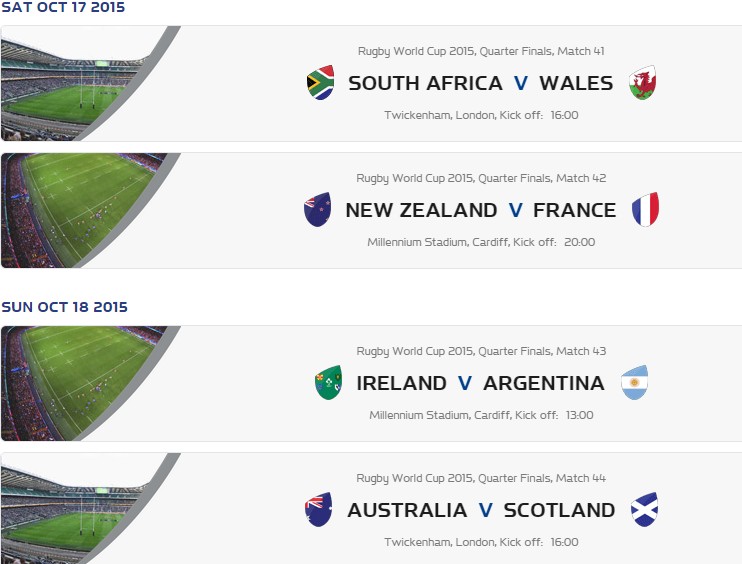Click the Sat Oct 17 2015 date heading
The width and height of the screenshot is (742, 564).
point(64,7)
